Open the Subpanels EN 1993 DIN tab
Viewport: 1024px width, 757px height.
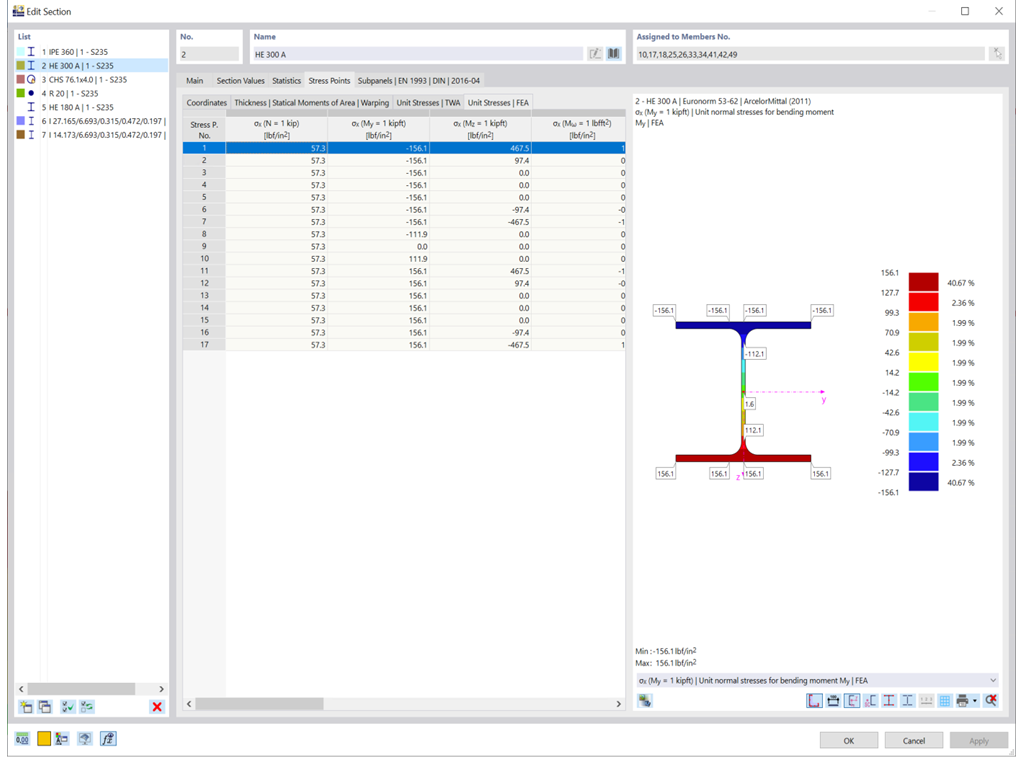[419, 81]
